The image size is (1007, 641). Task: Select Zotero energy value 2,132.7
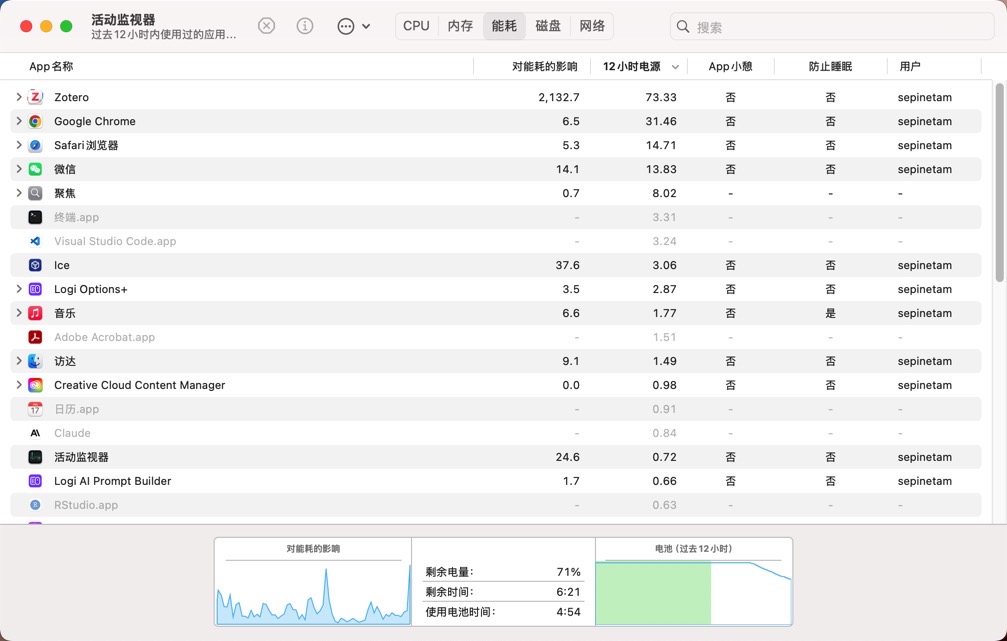pyautogui.click(x=559, y=97)
